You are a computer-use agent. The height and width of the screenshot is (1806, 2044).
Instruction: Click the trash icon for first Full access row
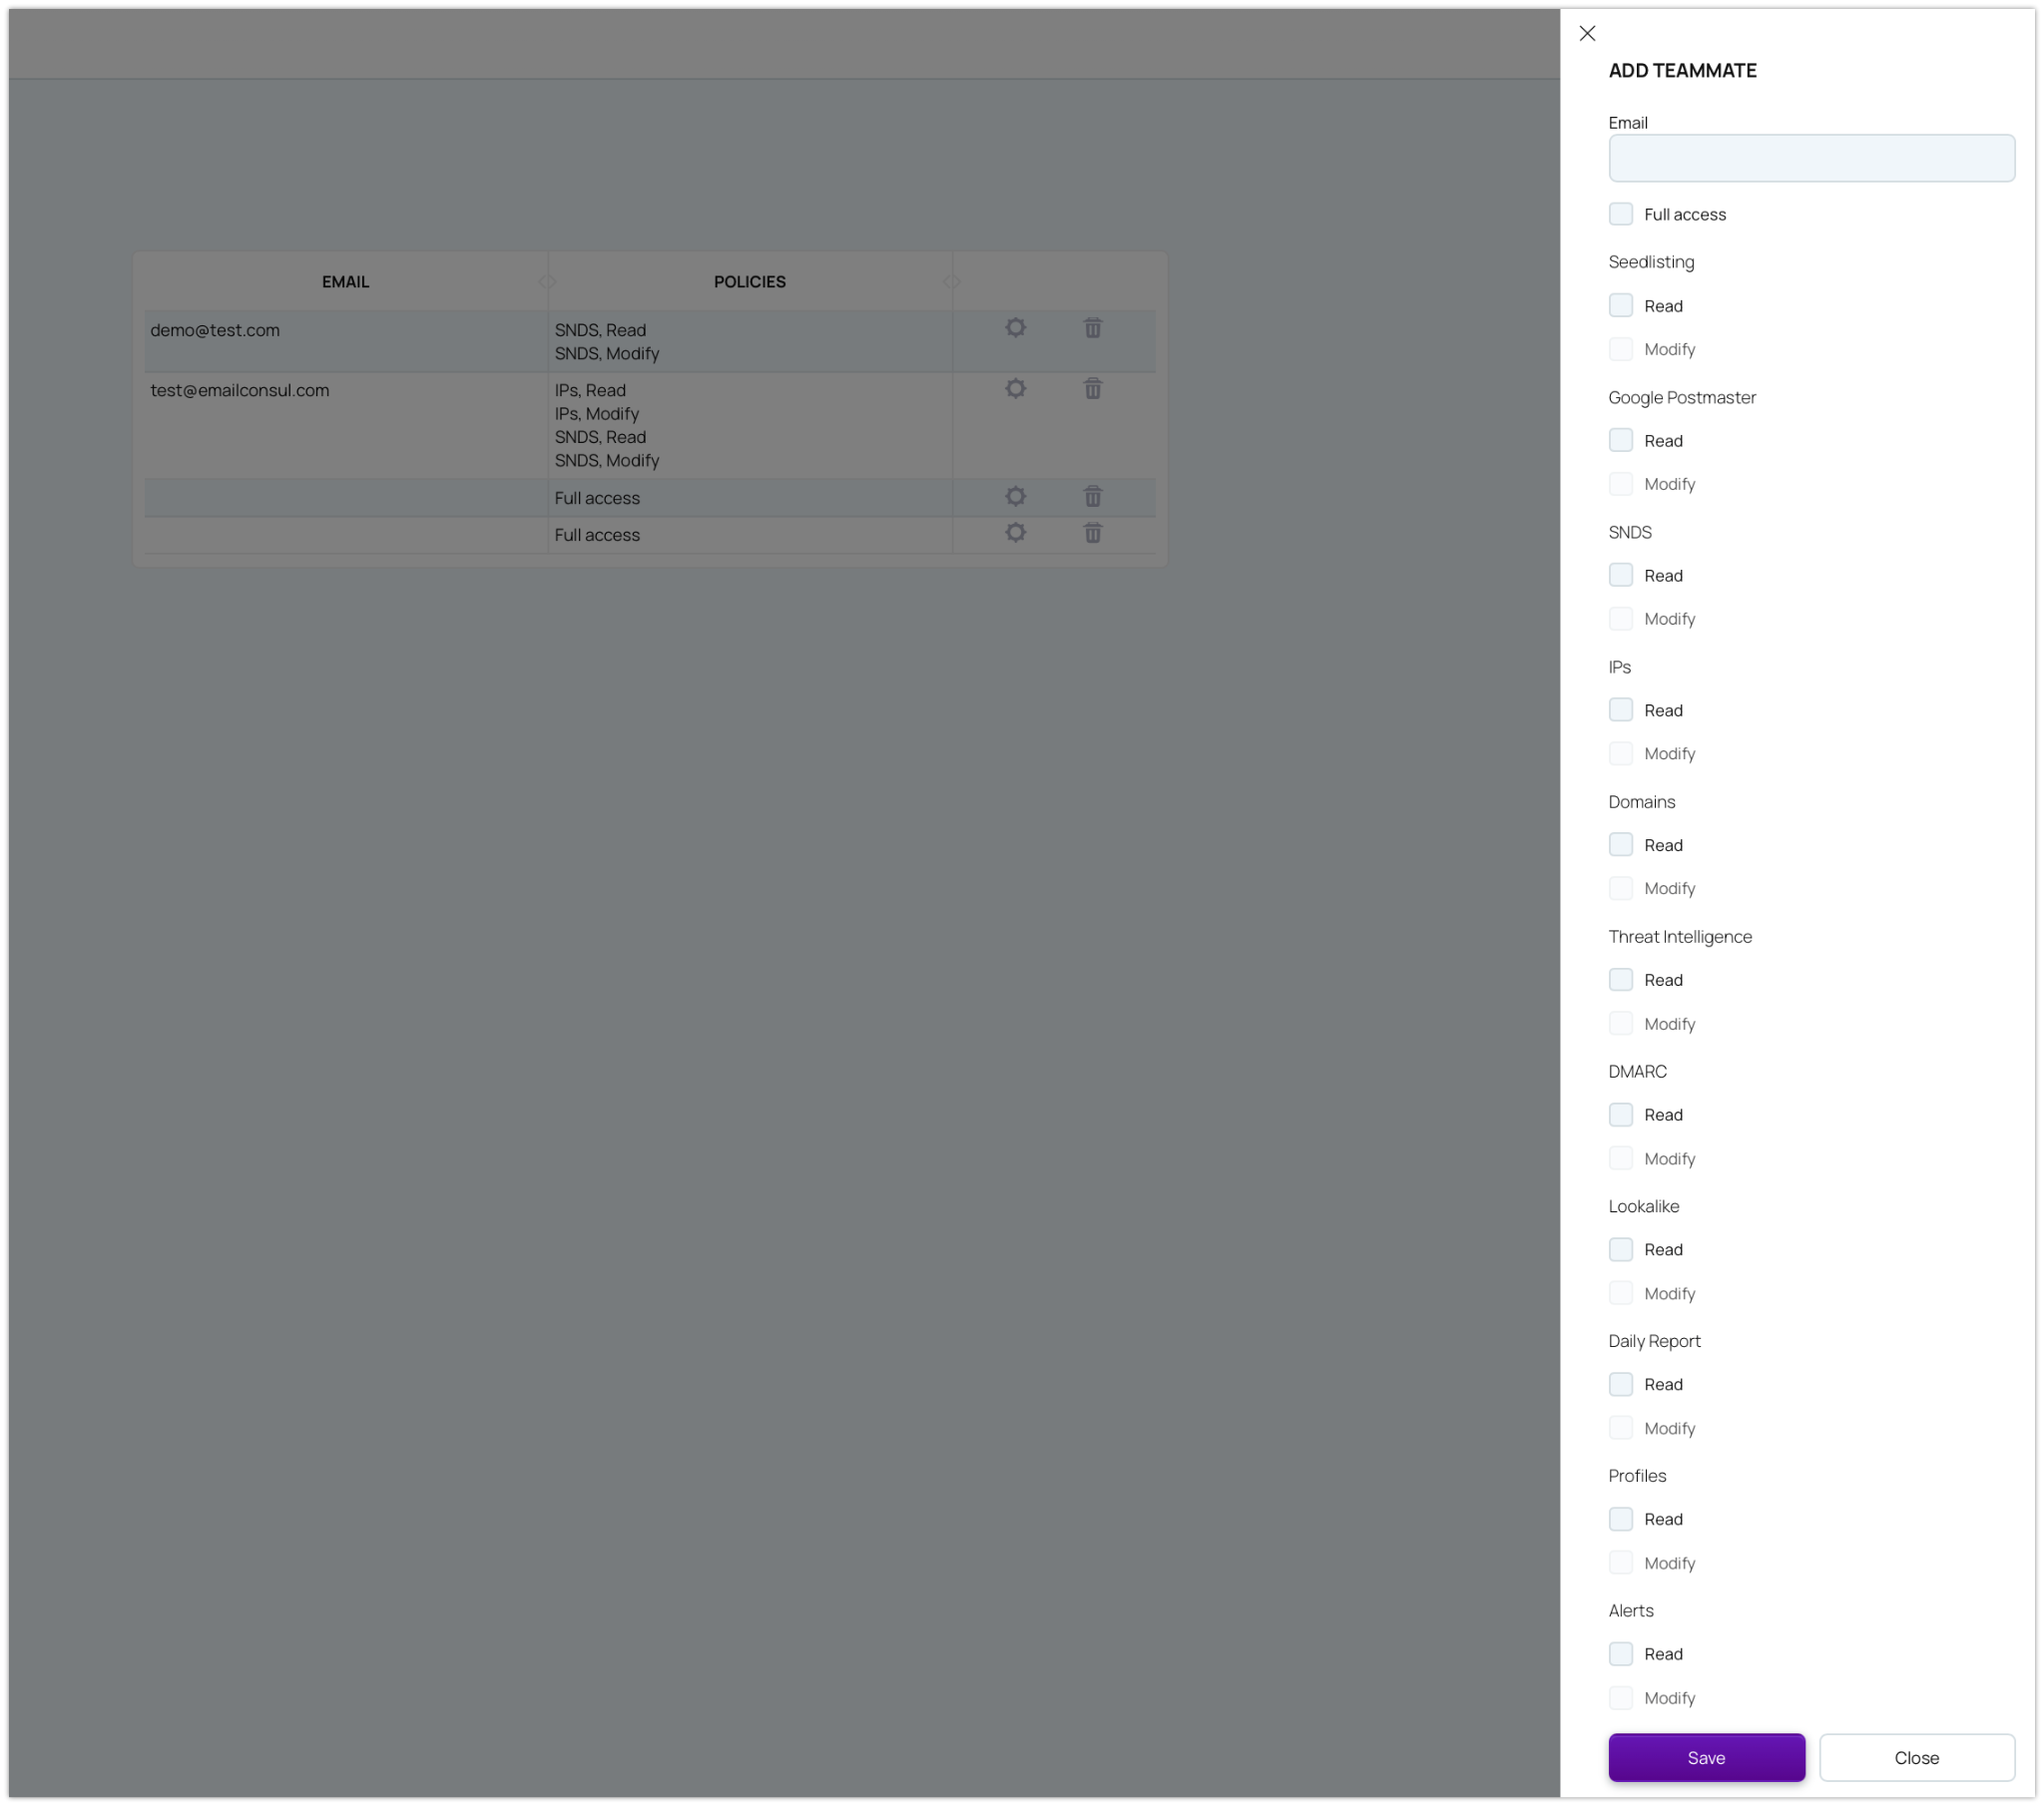pos(1094,497)
